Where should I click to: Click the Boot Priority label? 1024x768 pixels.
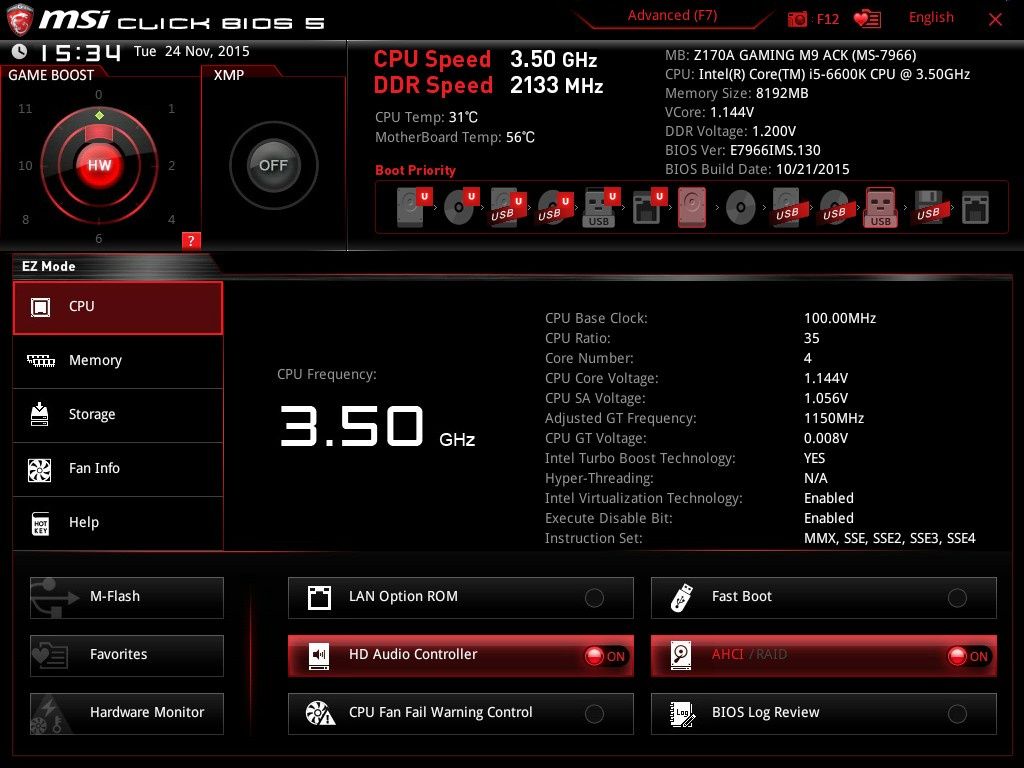(415, 170)
